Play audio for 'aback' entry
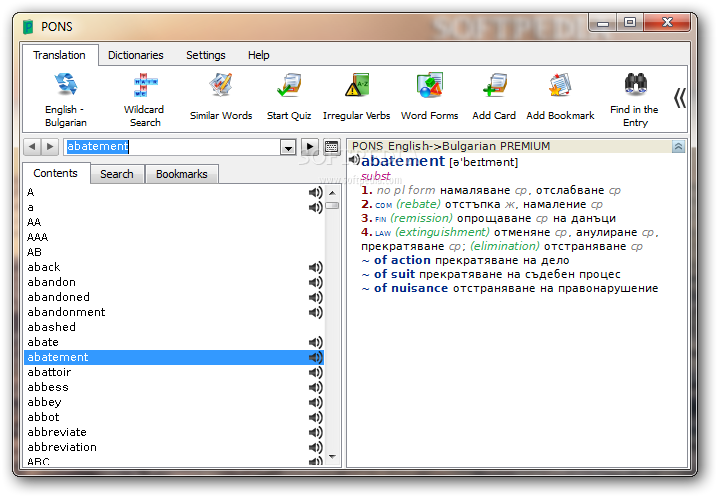 click(315, 267)
